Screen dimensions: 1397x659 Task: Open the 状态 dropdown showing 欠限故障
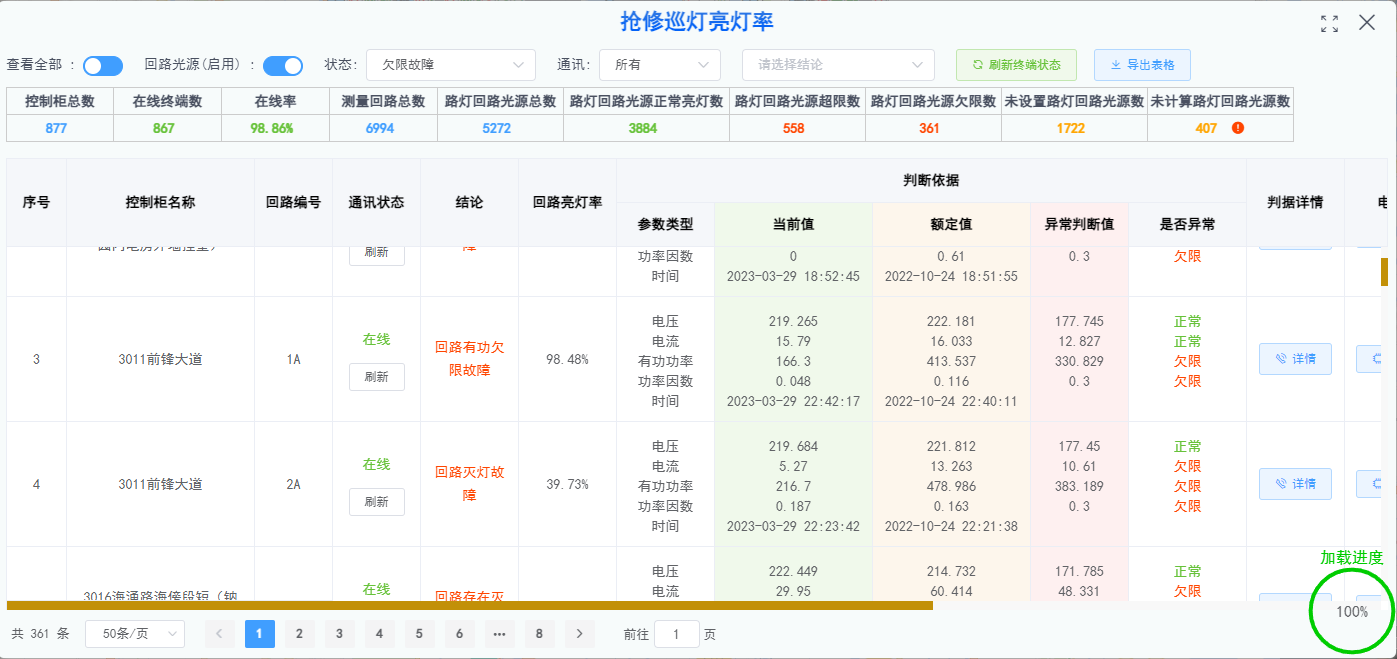coord(450,65)
